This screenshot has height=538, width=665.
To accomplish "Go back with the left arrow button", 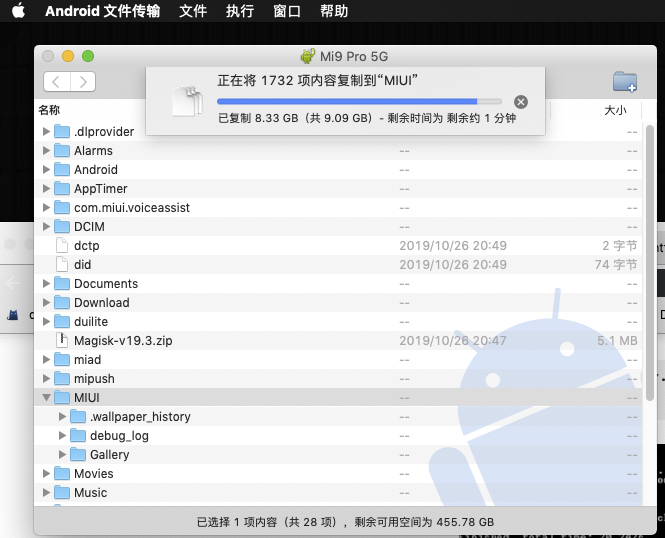I will [57, 81].
